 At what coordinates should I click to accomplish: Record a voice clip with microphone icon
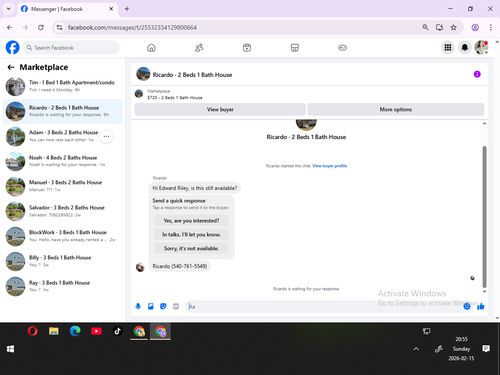pyautogui.click(x=138, y=306)
